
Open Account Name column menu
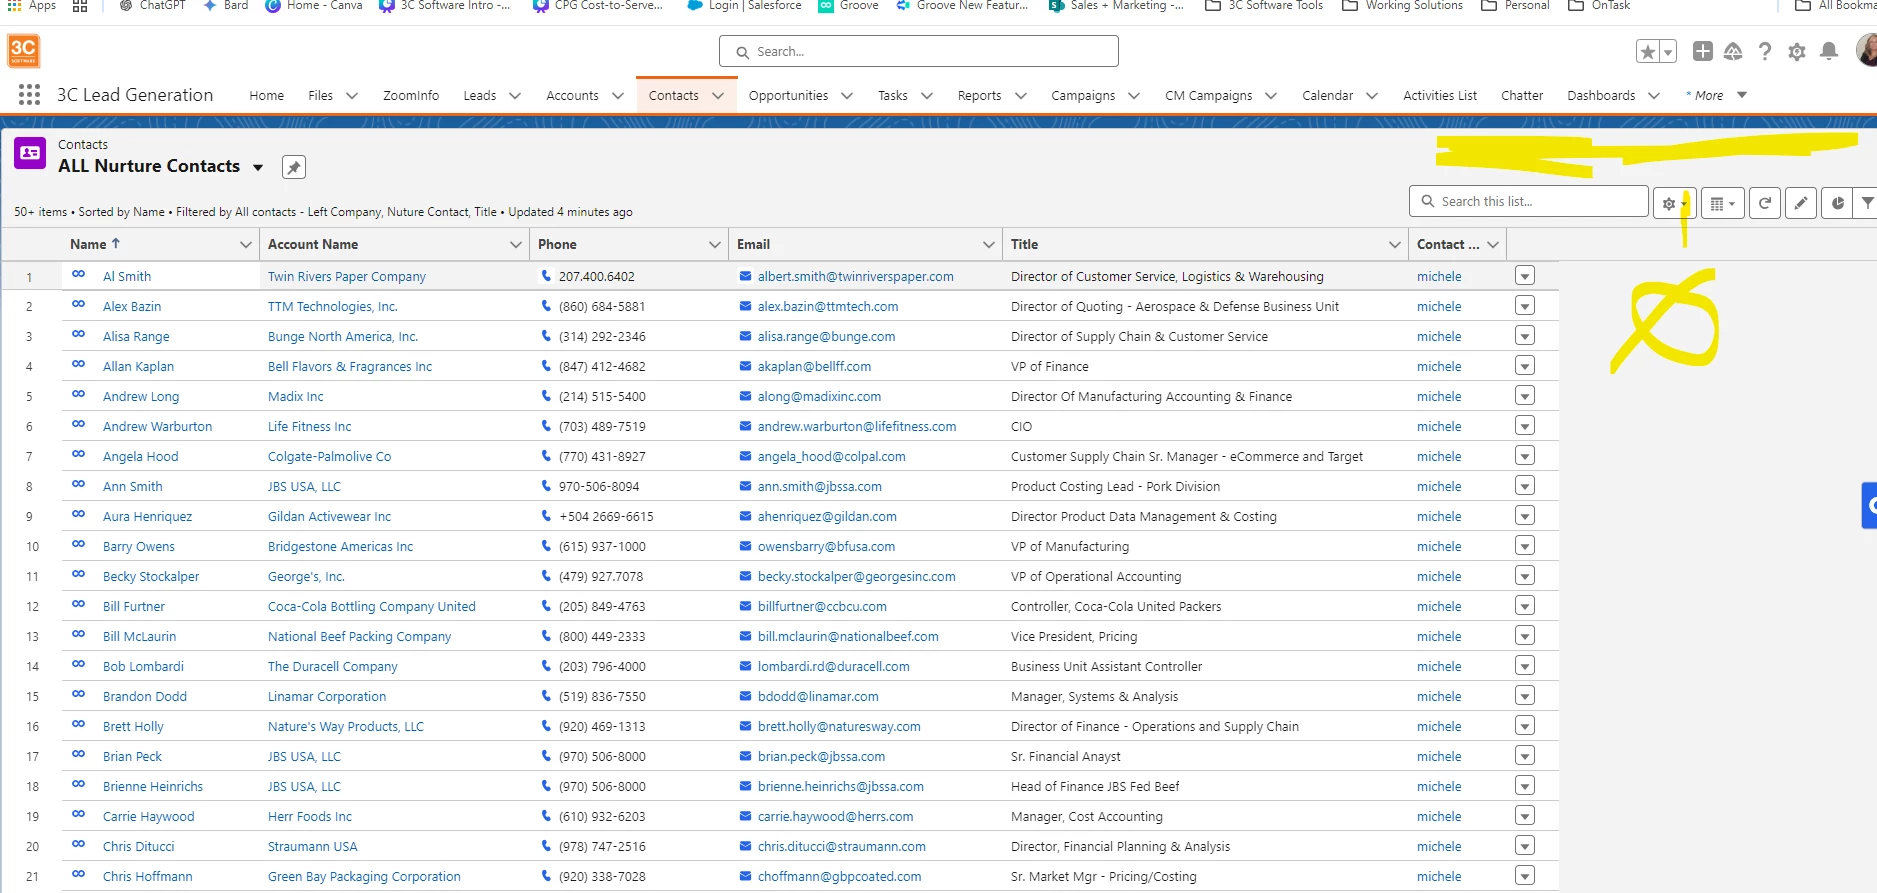coord(516,244)
